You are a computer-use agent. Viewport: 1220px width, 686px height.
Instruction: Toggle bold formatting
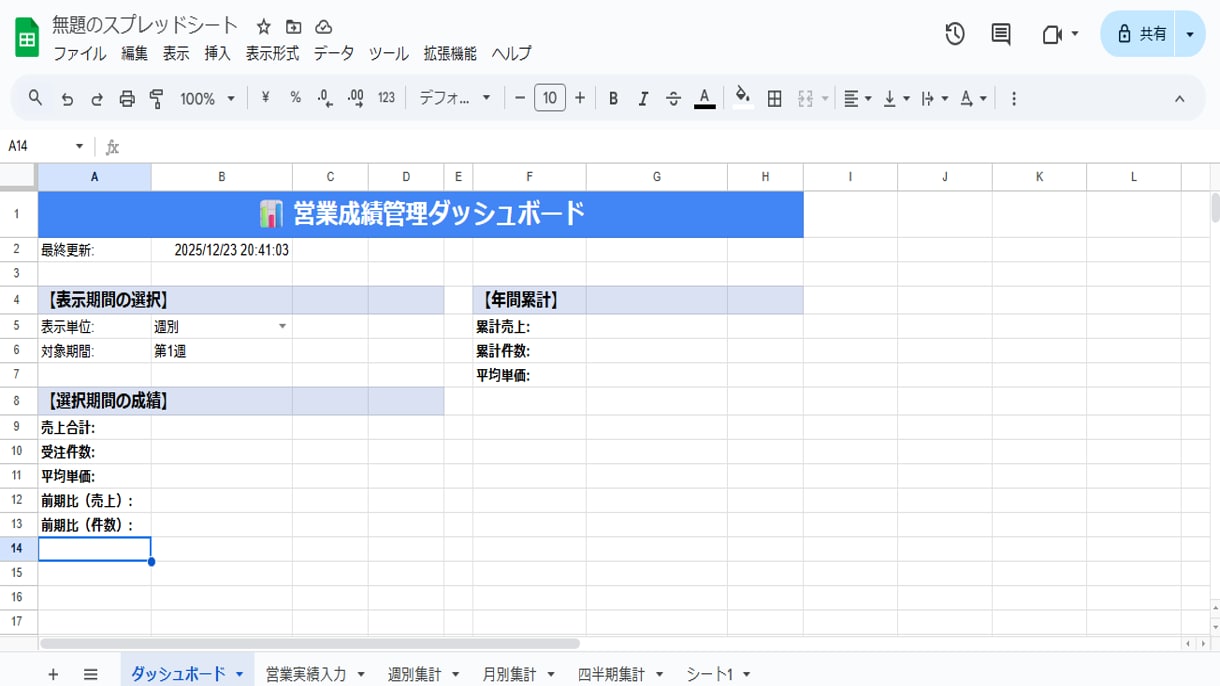tap(613, 98)
